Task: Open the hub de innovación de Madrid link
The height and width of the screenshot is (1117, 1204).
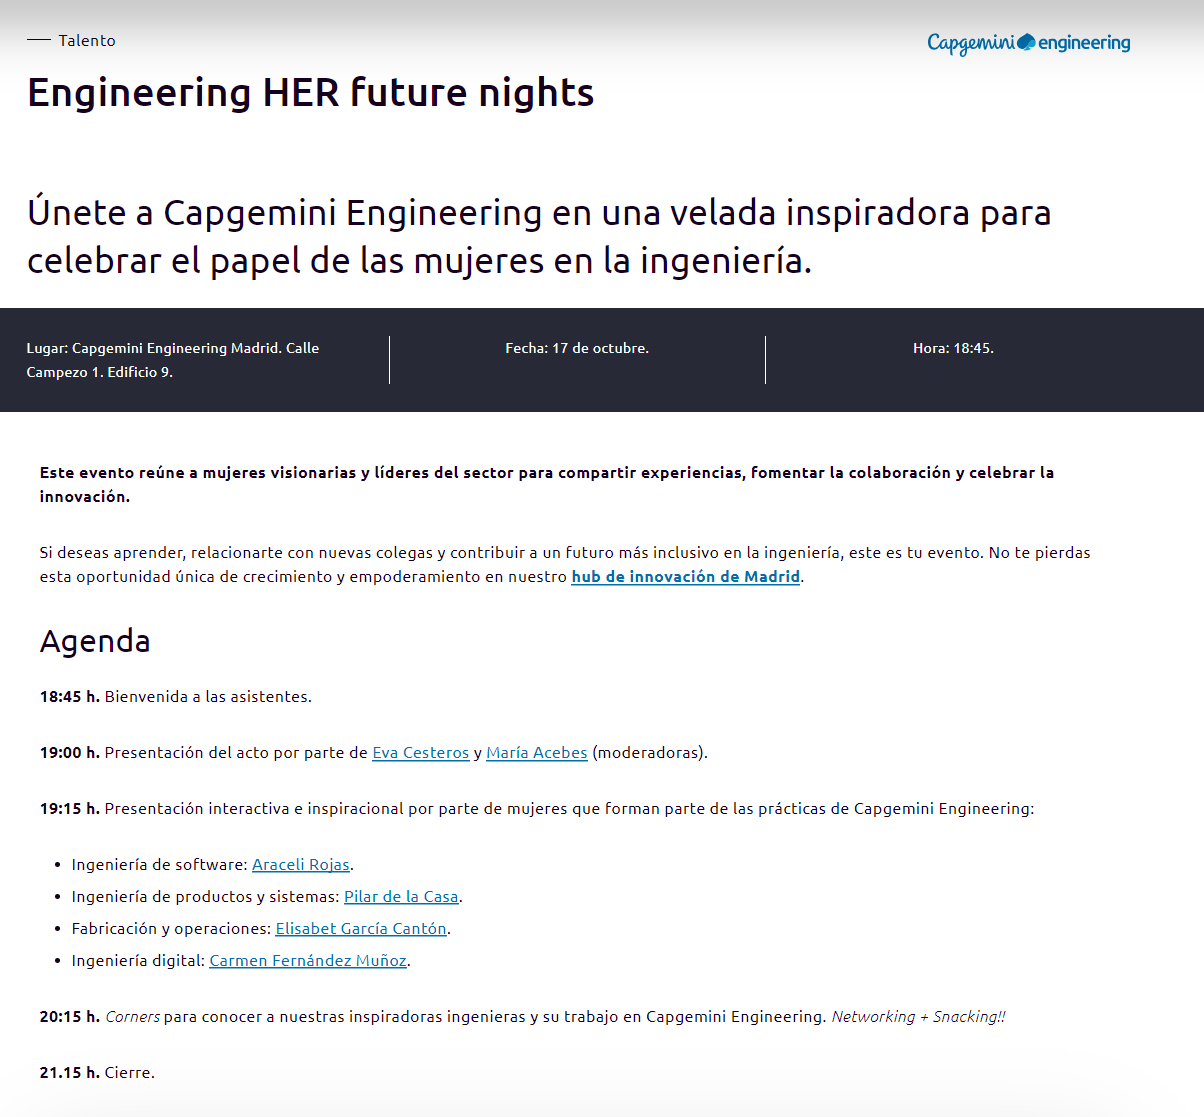Action: (685, 577)
